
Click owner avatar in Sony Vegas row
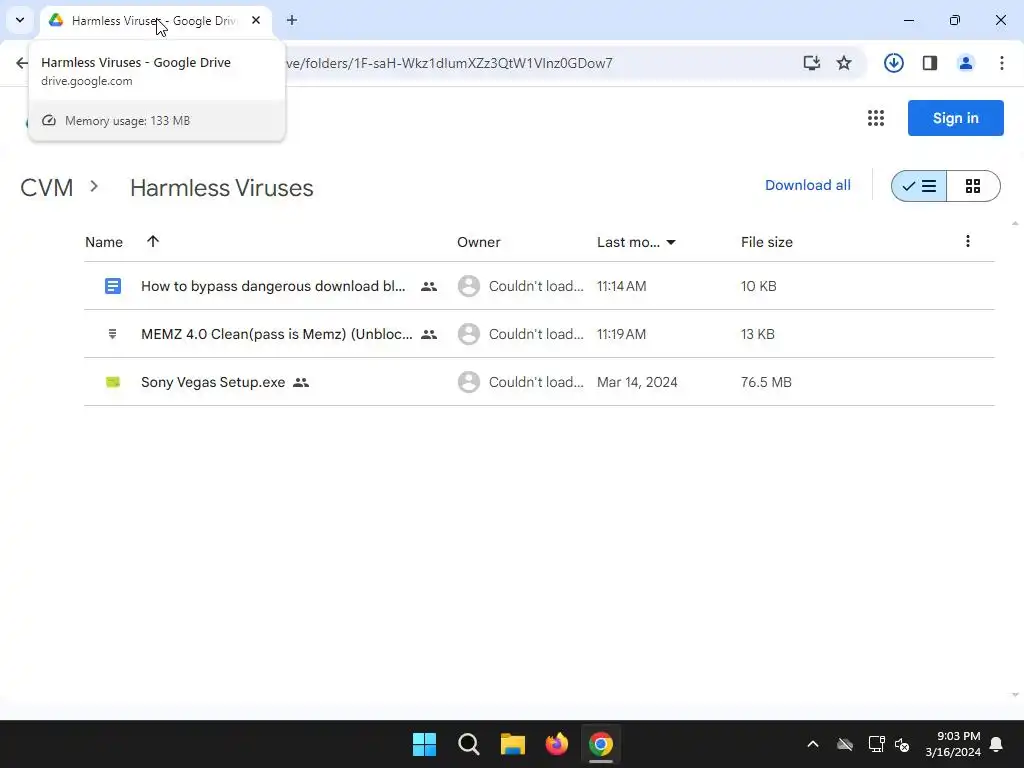[468, 382]
